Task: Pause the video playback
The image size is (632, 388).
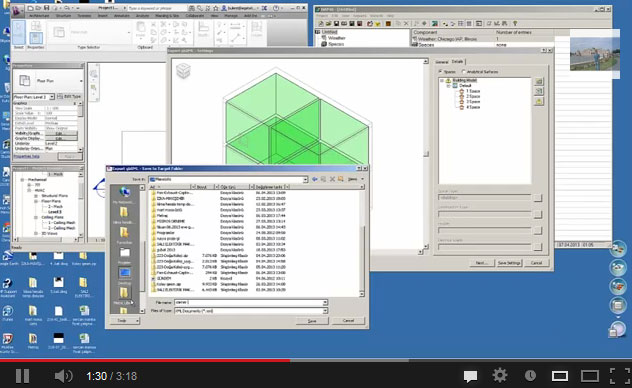Action: (23, 376)
